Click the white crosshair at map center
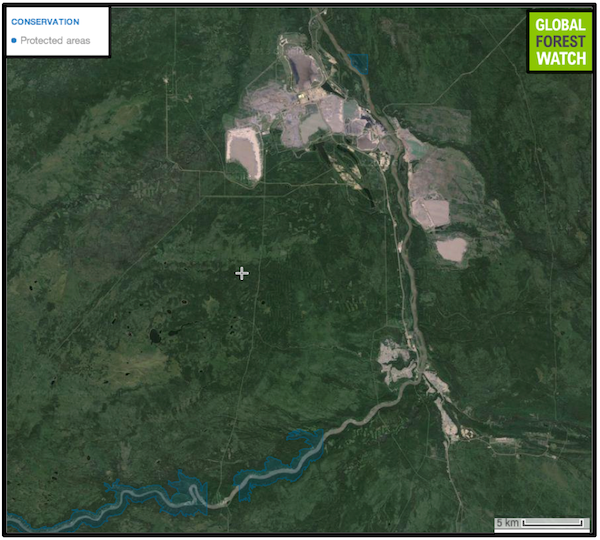The width and height of the screenshot is (600, 540). tap(241, 273)
